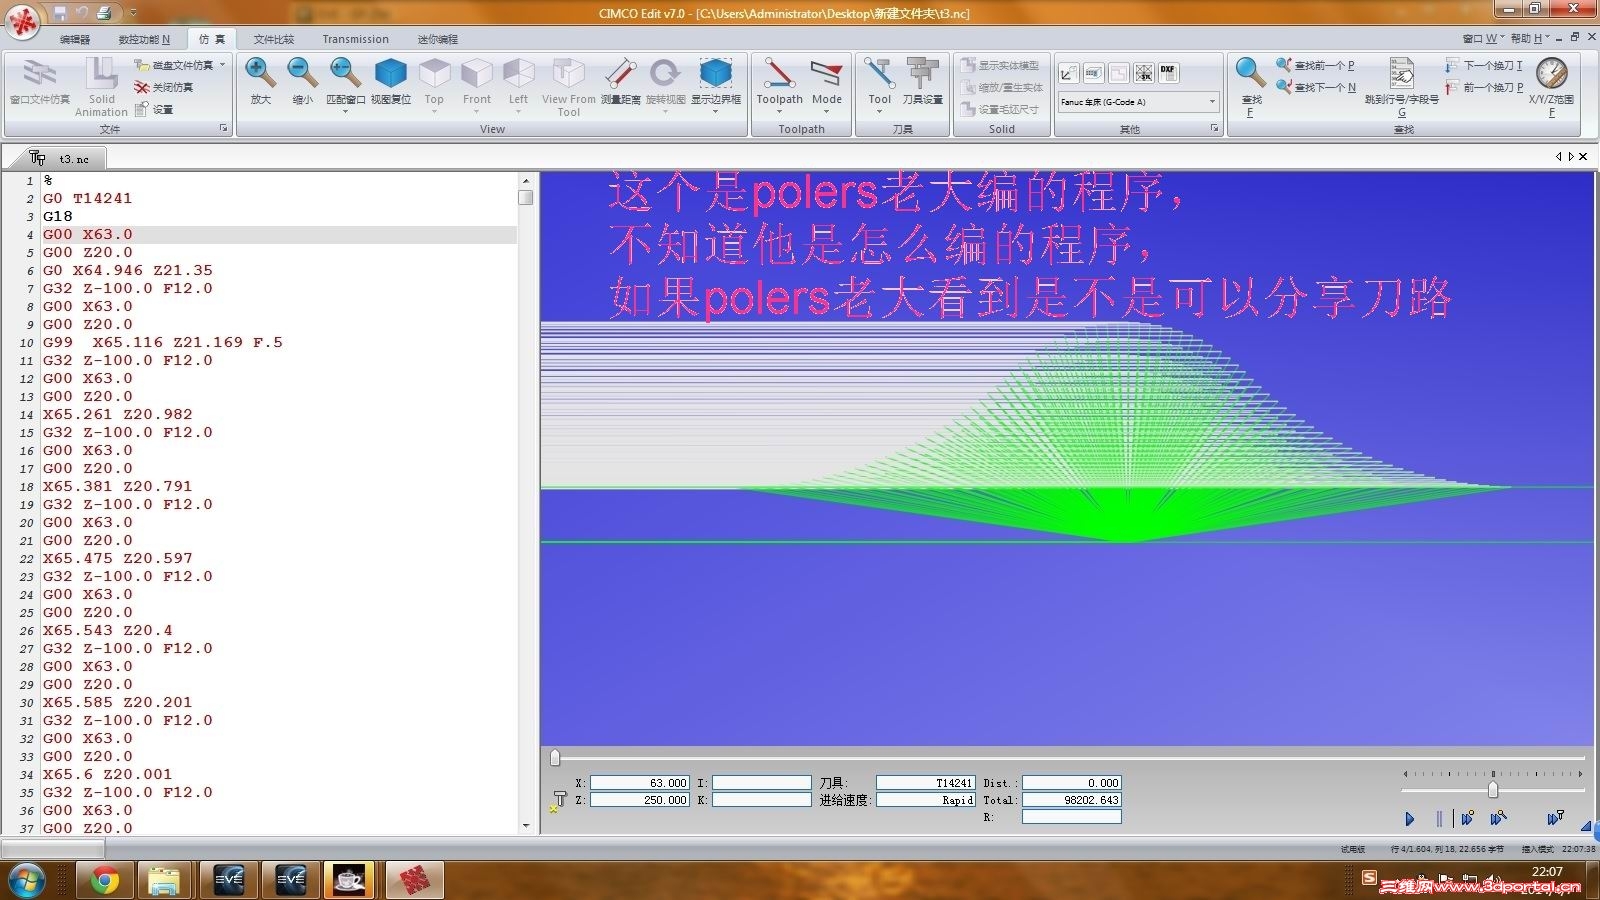Image resolution: width=1600 pixels, height=900 pixels.
Task: Select the Simulation (仿真) ribbon tab
Action: 211,40
